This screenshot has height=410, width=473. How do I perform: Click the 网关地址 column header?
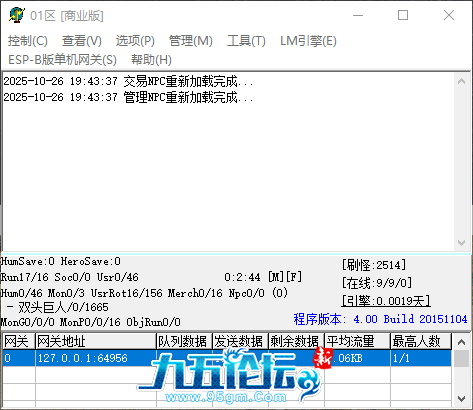(96, 341)
